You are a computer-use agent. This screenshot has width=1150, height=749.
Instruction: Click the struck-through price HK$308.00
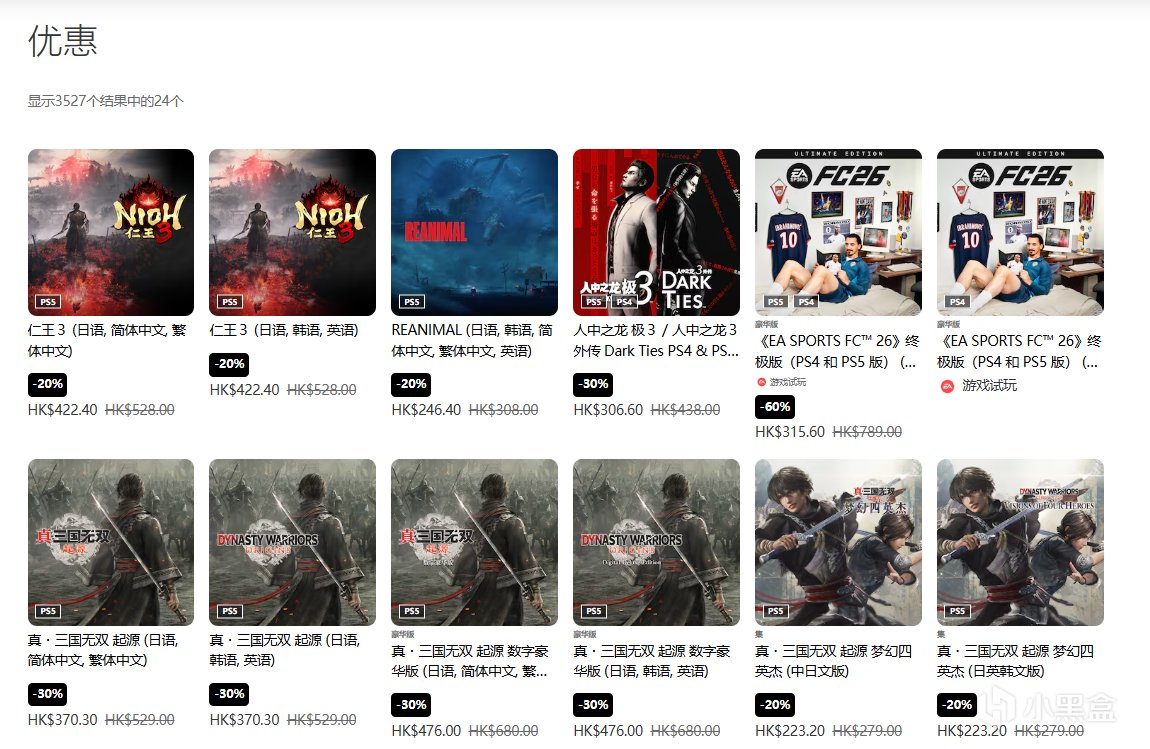click(503, 410)
